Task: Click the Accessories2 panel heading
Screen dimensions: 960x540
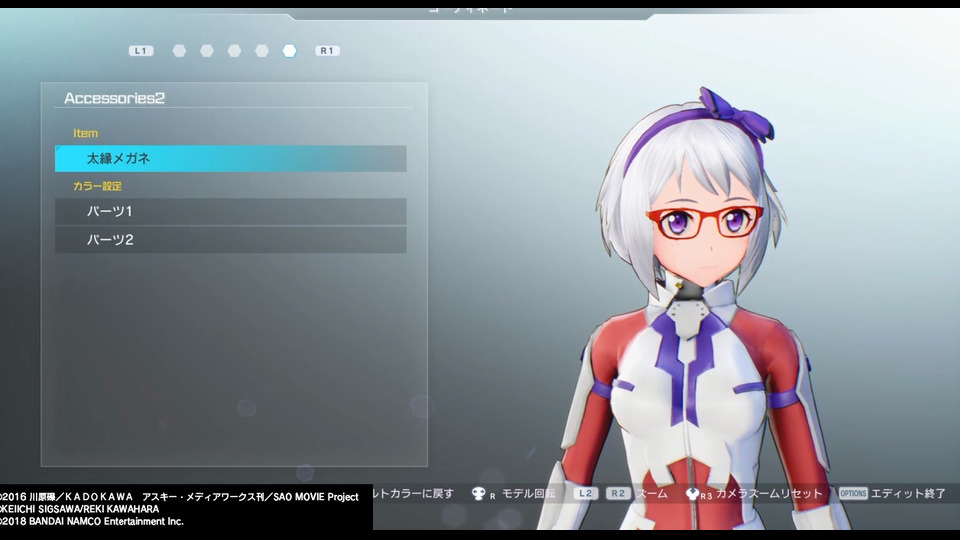Action: click(114, 98)
